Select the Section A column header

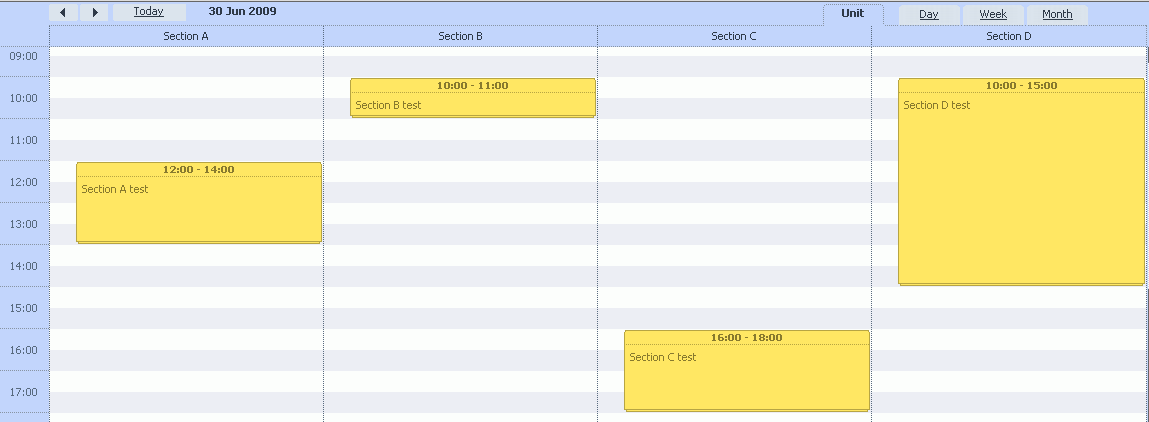click(186, 36)
